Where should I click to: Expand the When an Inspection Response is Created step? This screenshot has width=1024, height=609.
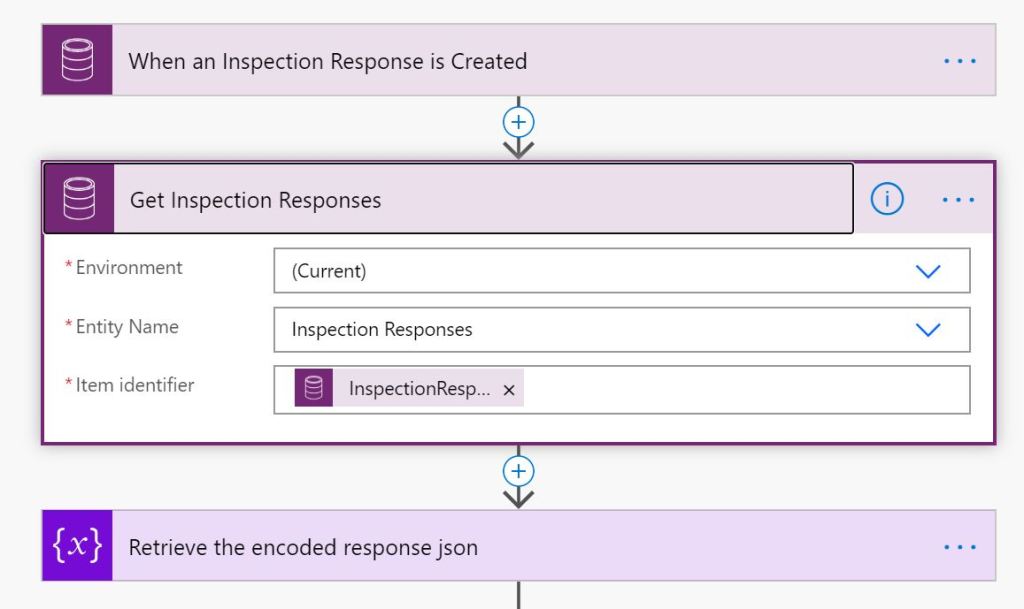tap(500, 61)
